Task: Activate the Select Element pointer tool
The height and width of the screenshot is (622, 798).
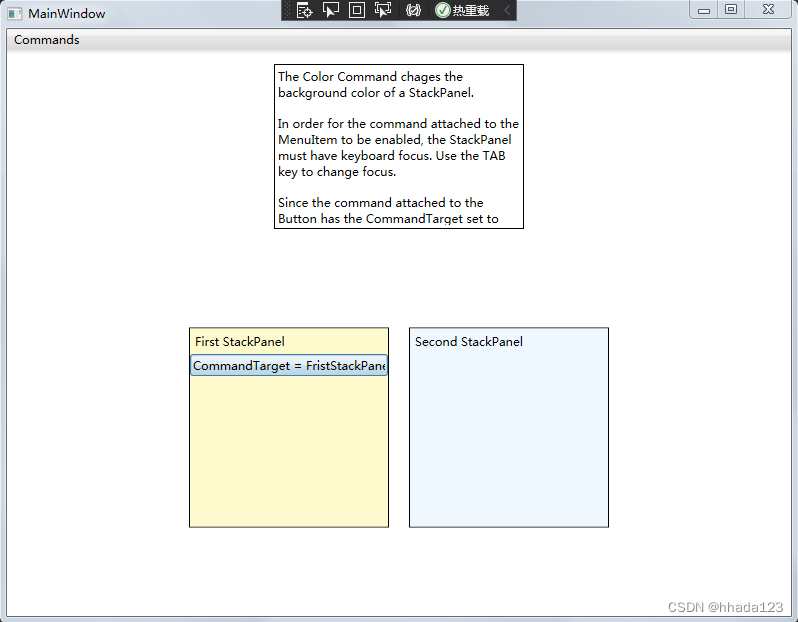Action: pos(330,10)
